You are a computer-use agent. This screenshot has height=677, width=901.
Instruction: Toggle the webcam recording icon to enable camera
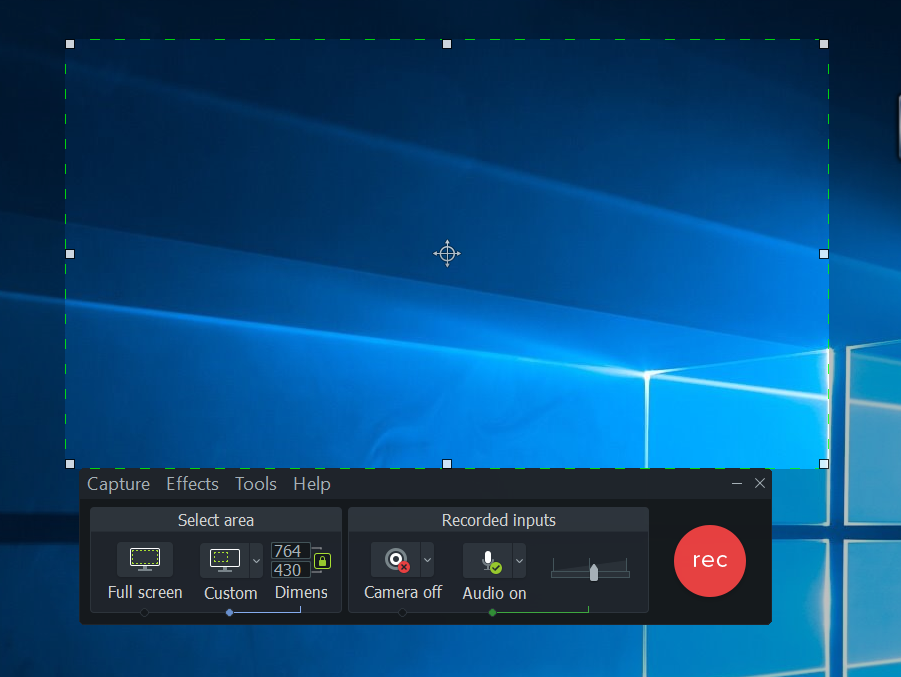[396, 560]
